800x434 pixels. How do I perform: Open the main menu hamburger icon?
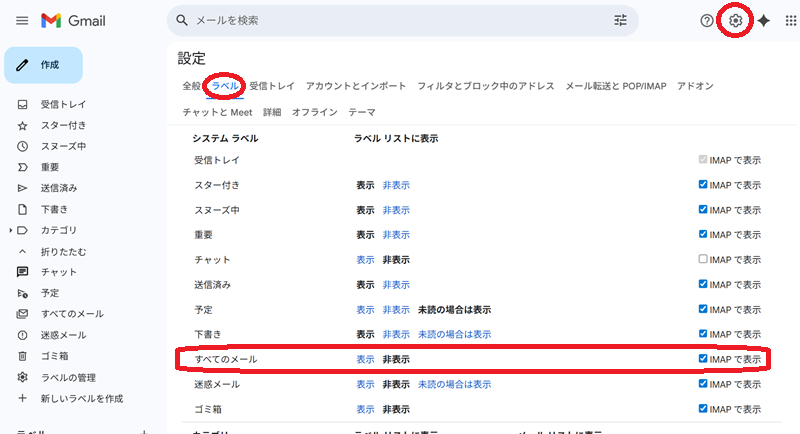pyautogui.click(x=22, y=20)
